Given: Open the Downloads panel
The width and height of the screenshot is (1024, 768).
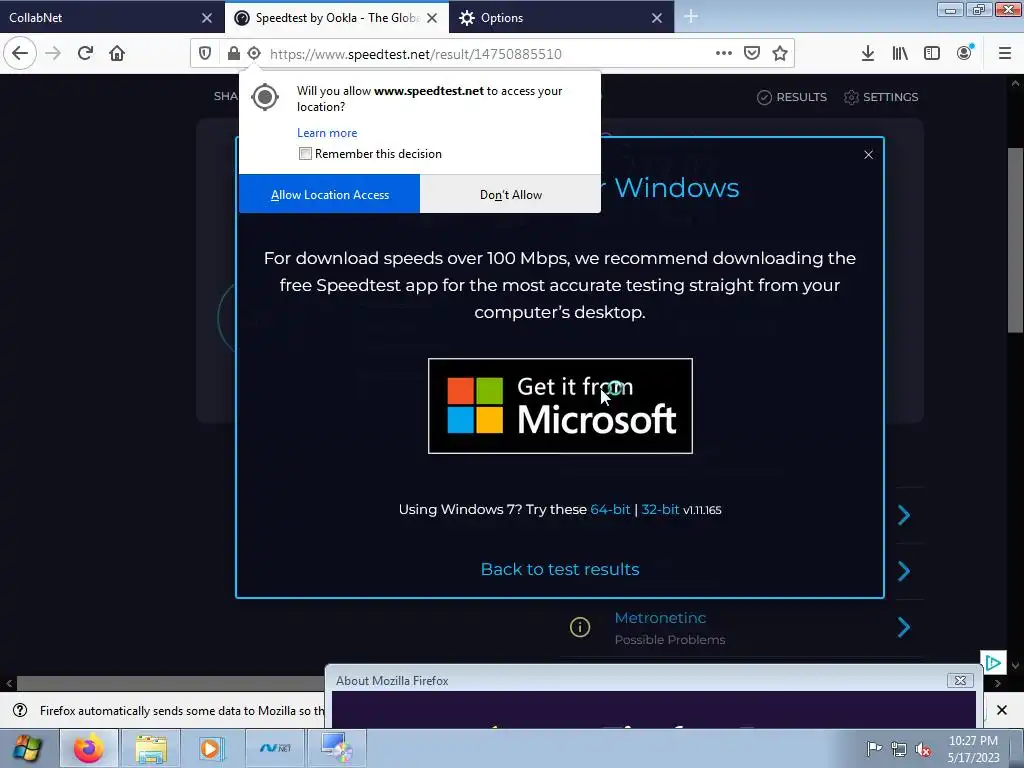Looking at the screenshot, I should pos(868,54).
